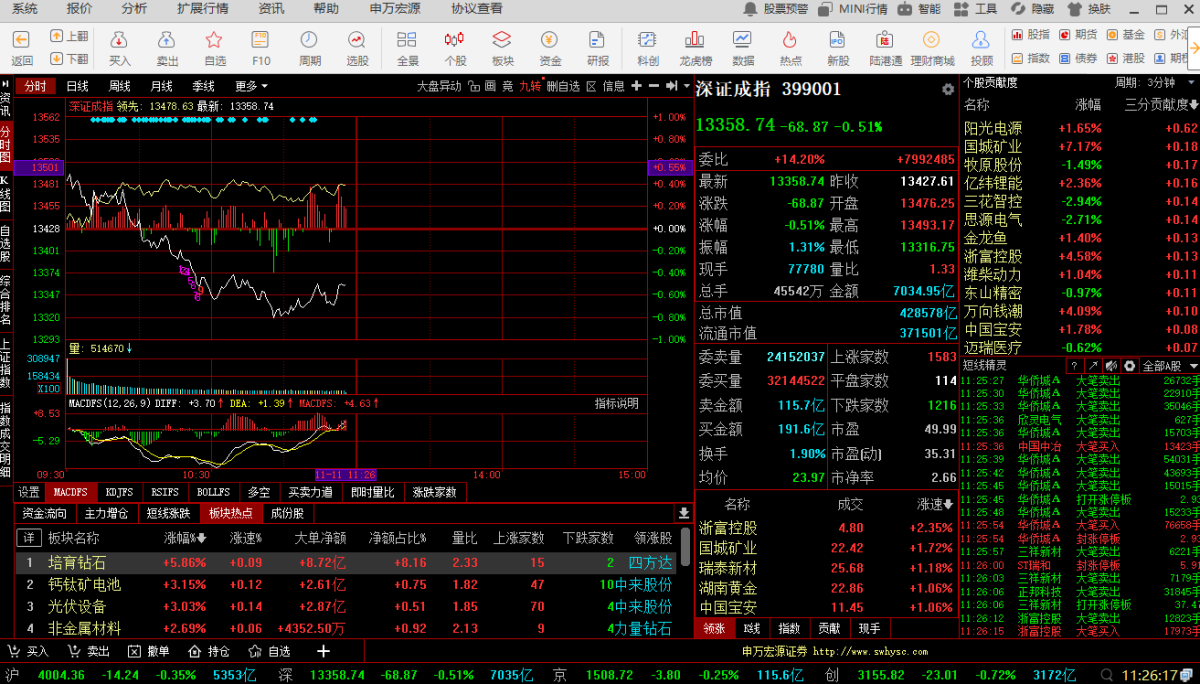Open the index panel settings gear

click(x=947, y=89)
